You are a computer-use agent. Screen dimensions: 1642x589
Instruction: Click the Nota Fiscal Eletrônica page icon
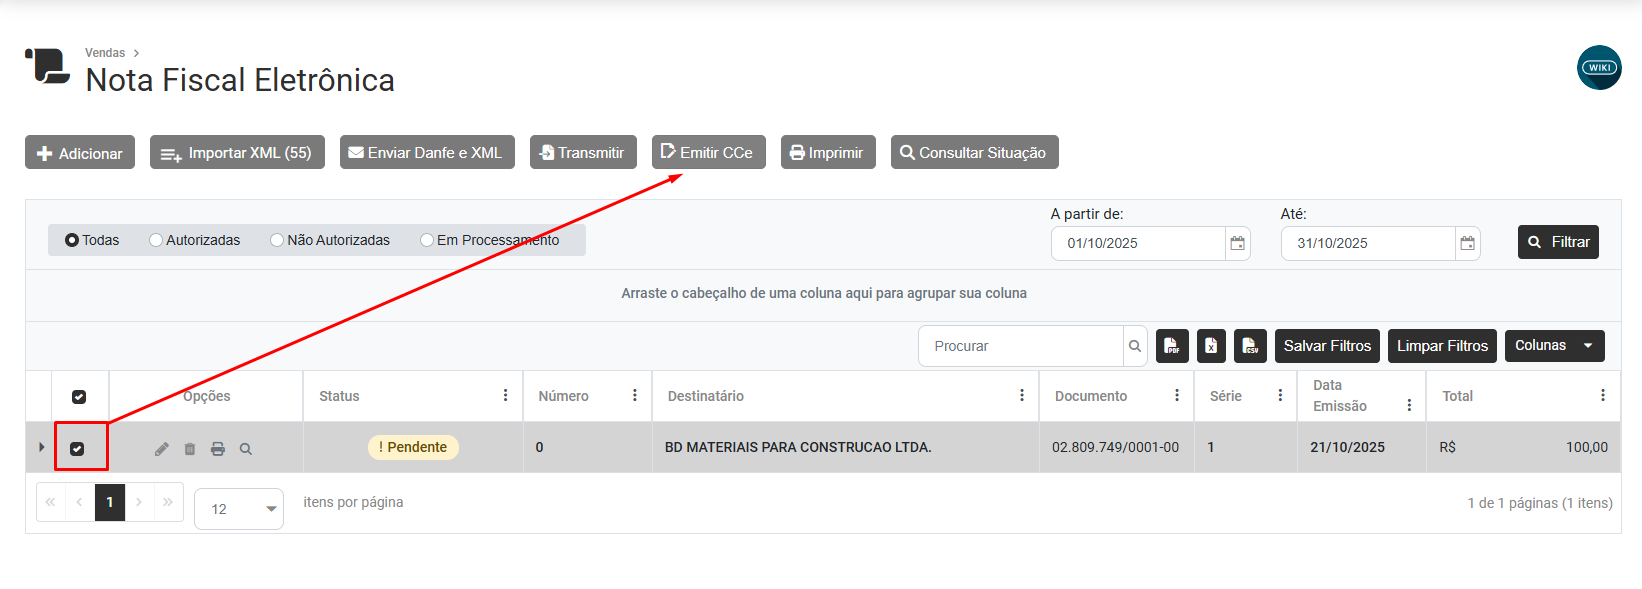coord(48,66)
